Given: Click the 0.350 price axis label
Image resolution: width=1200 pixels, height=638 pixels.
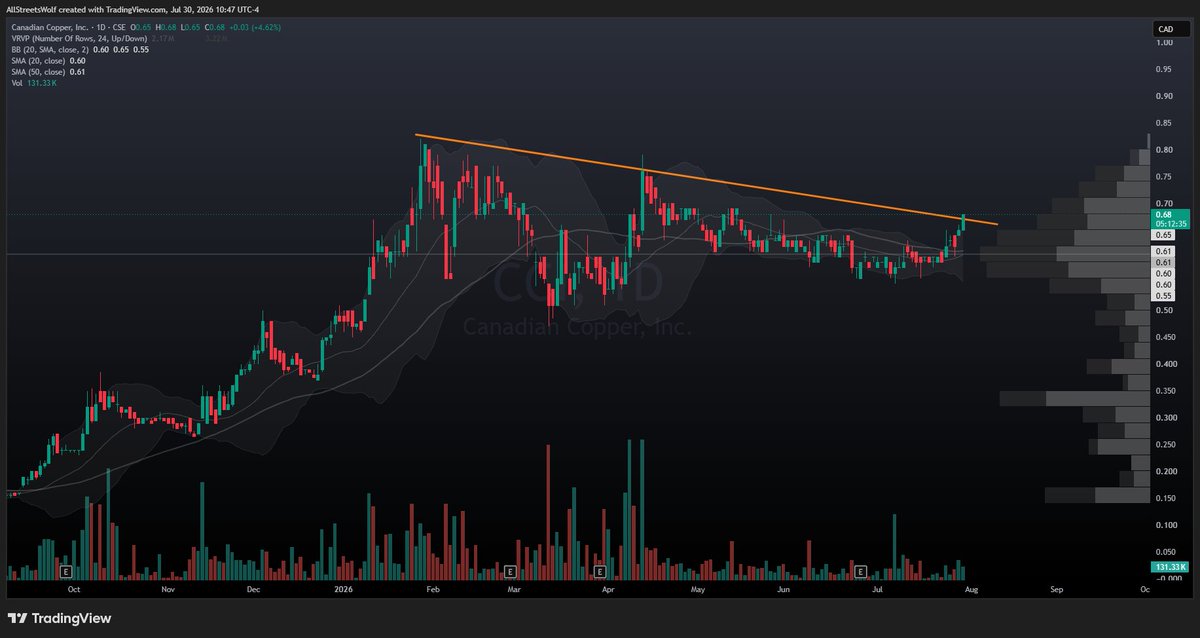Looking at the screenshot, I should [x=1165, y=391].
